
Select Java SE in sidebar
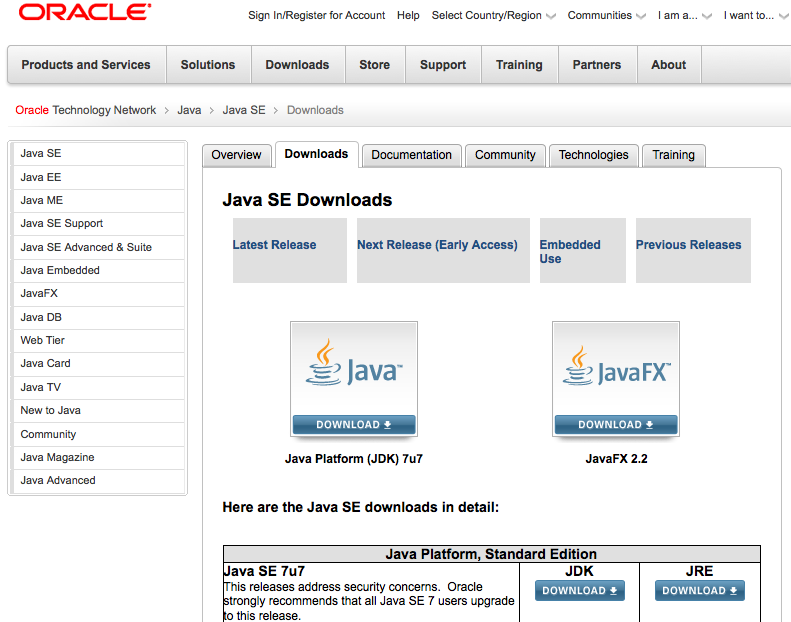[x=98, y=153]
